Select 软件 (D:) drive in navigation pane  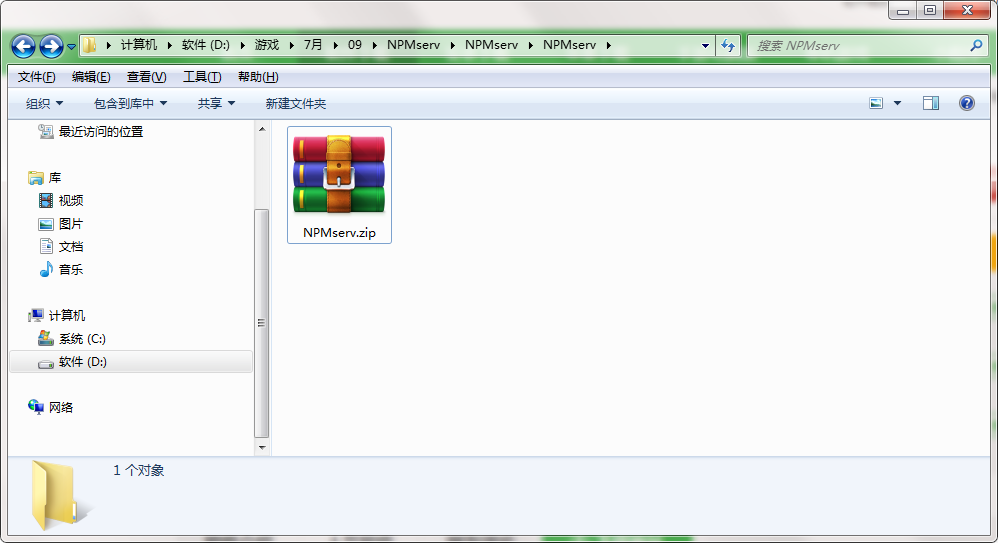tap(130, 362)
